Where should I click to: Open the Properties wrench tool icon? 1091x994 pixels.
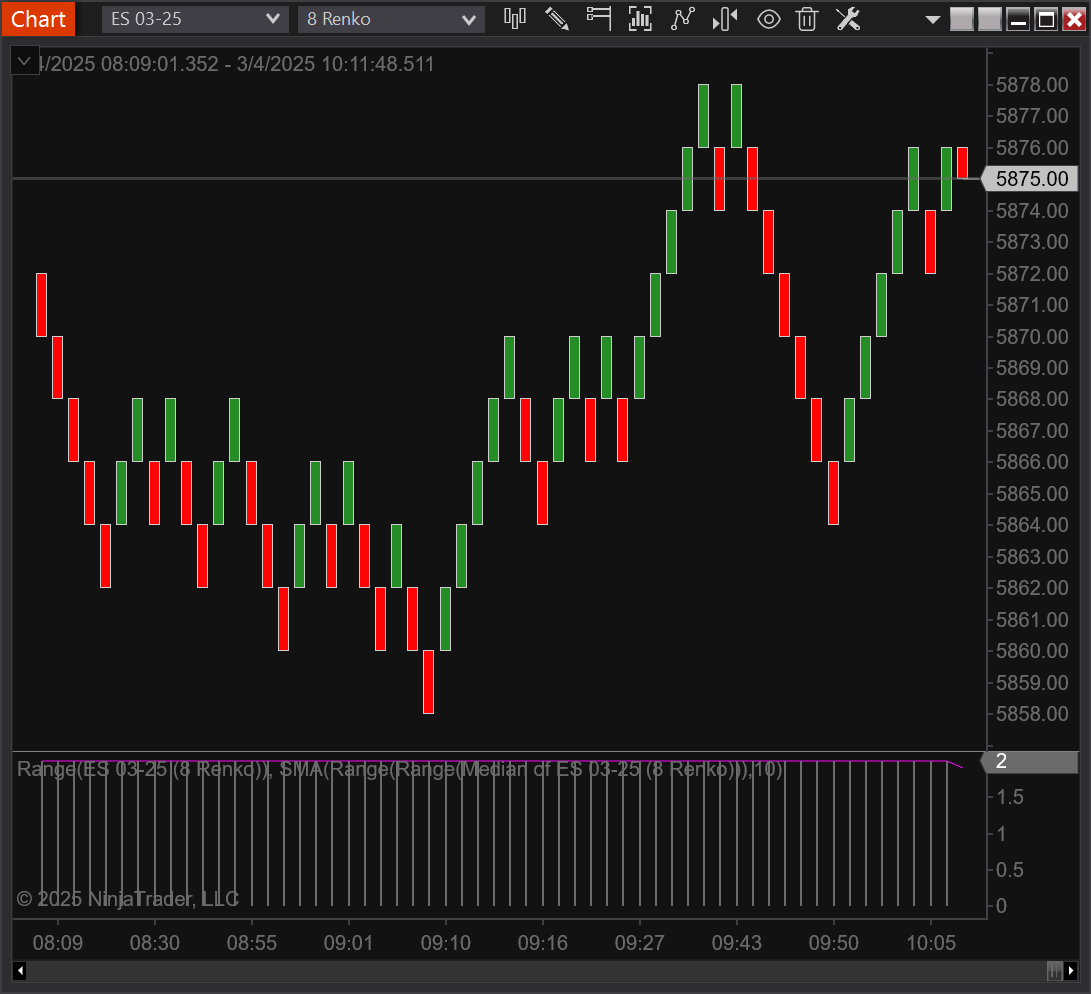pos(848,19)
